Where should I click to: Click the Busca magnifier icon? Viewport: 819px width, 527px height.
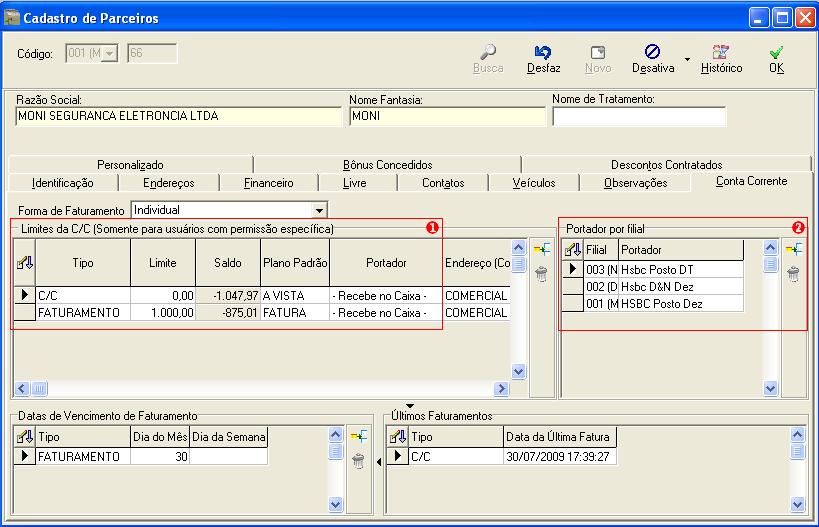point(488,52)
